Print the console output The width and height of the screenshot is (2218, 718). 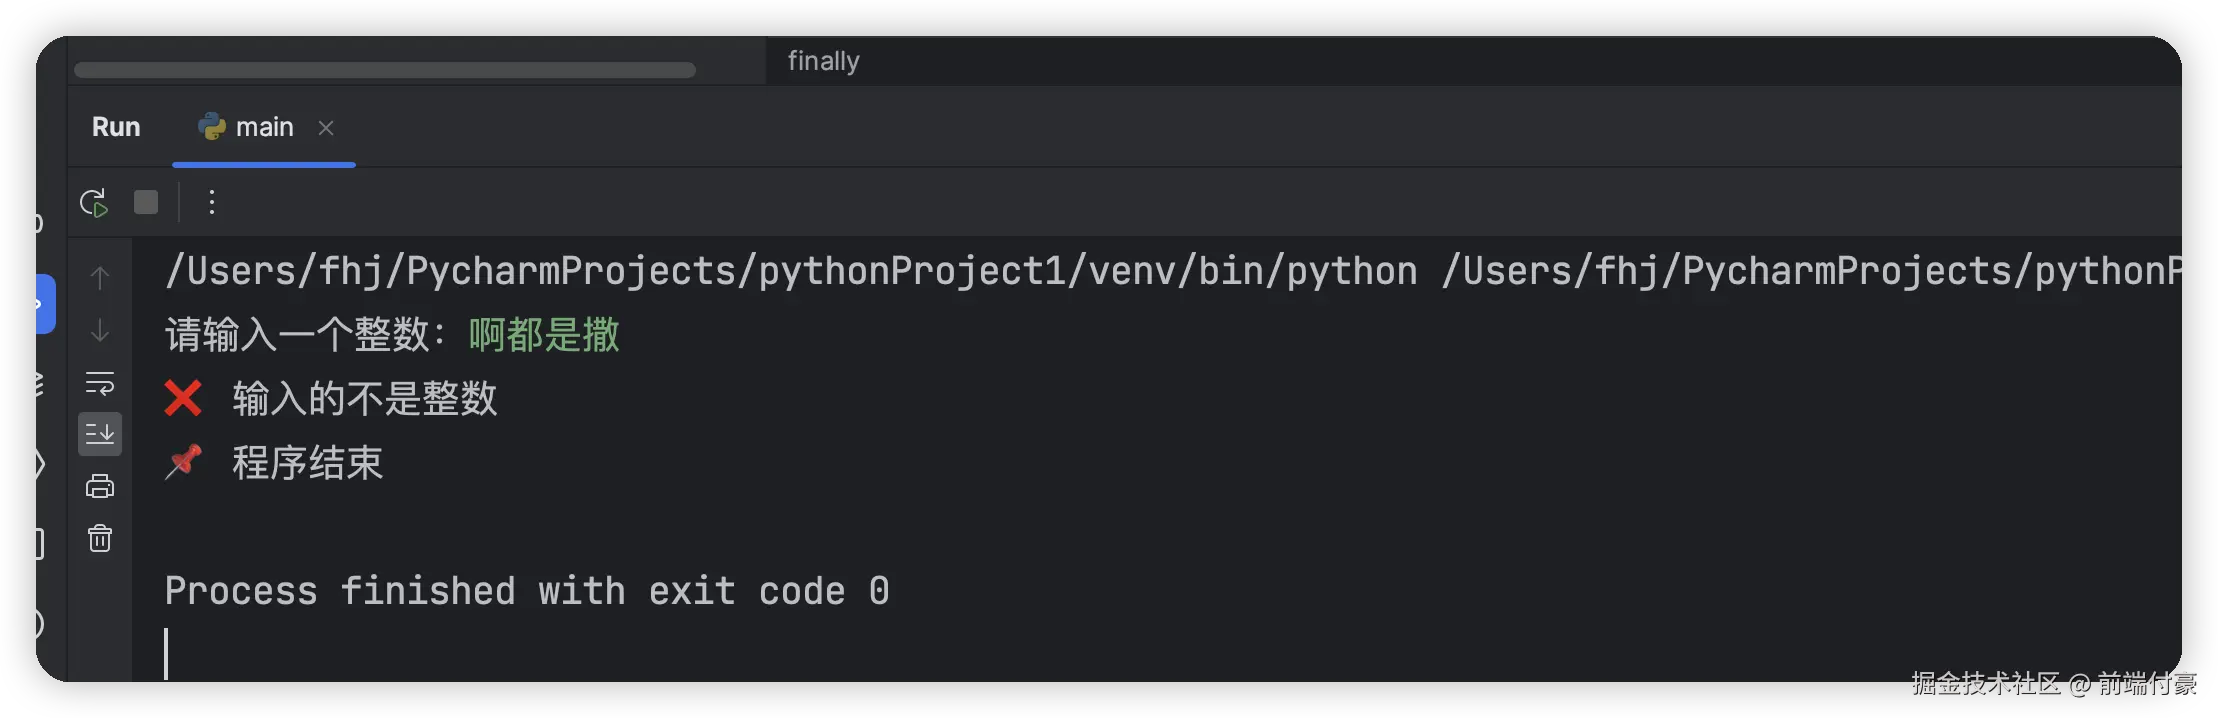[100, 487]
